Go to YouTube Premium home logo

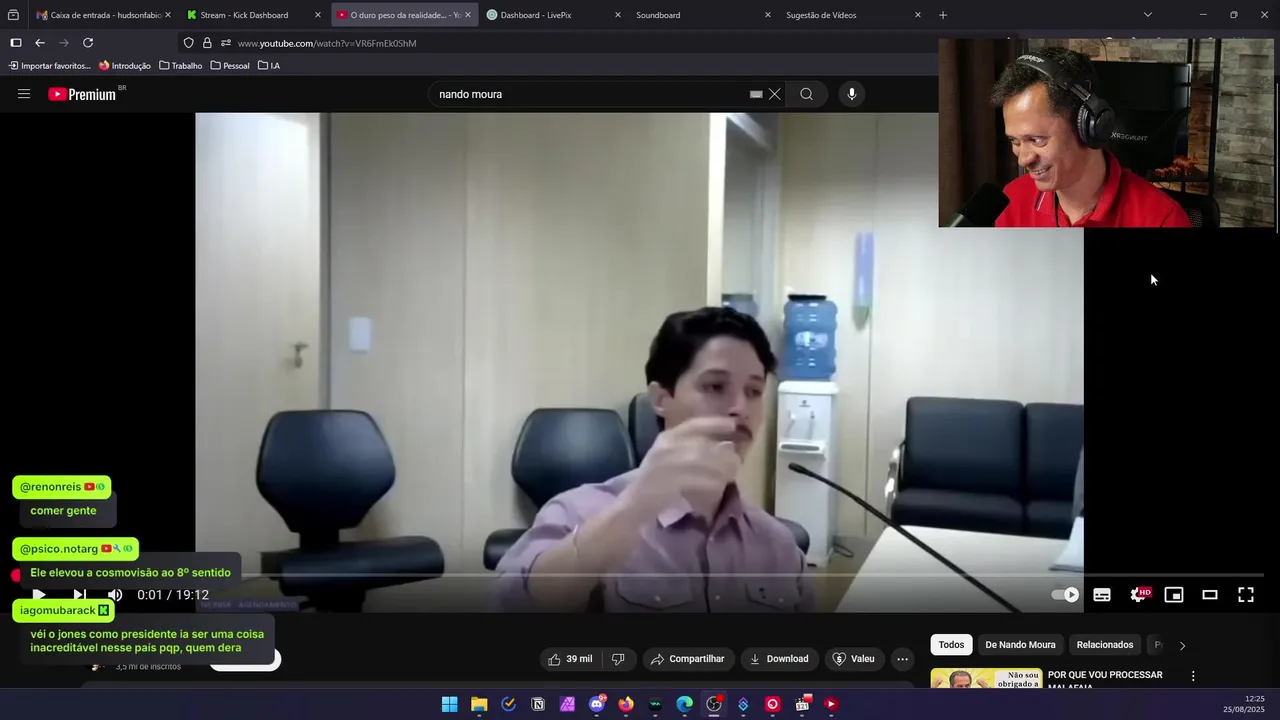click(x=82, y=94)
